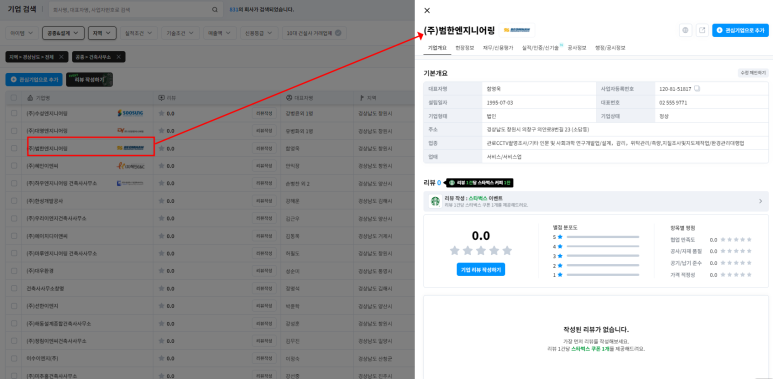Switch to the 재무/신용평가 tab
Image resolution: width=773 pixels, height=379 pixels.
(498, 48)
